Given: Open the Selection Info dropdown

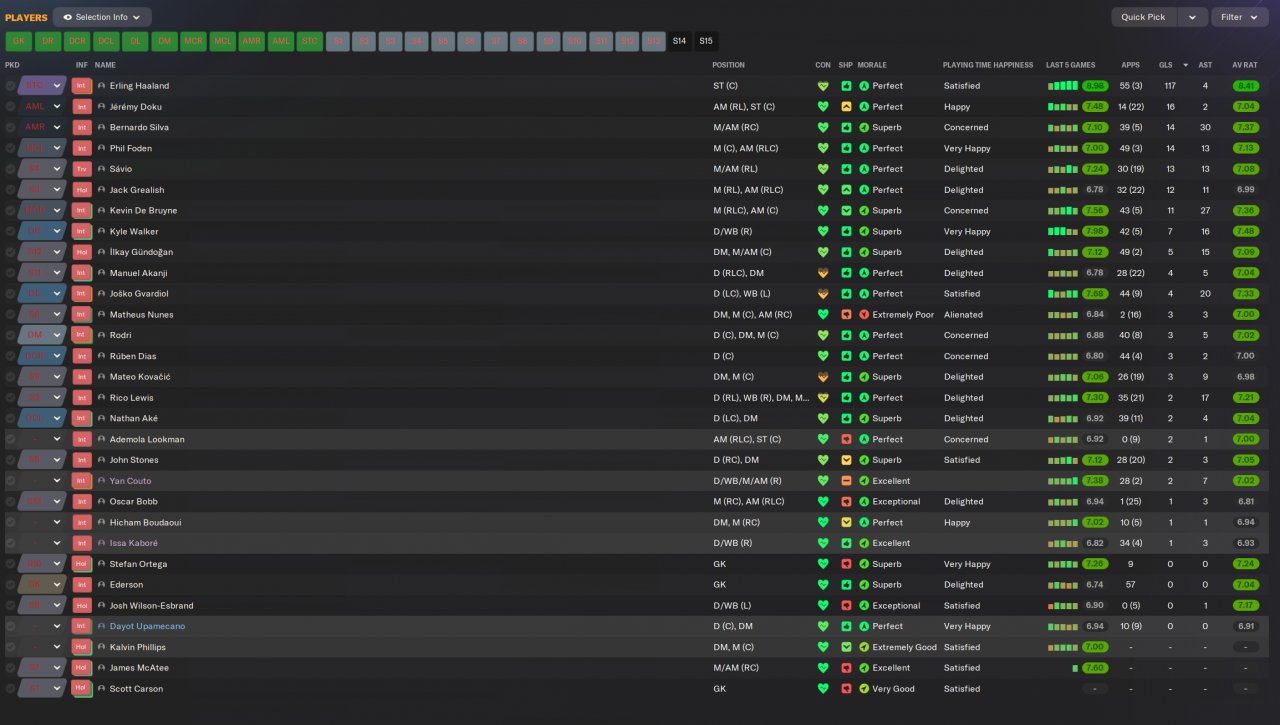Looking at the screenshot, I should [x=102, y=17].
